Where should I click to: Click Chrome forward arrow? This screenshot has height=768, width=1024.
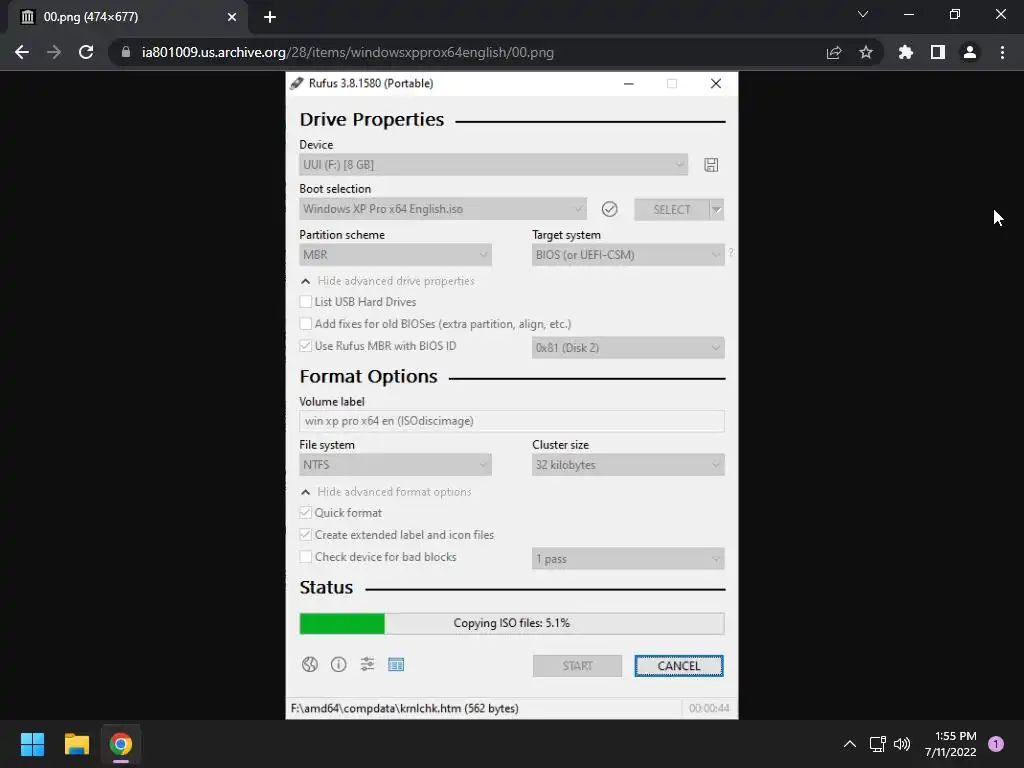pyautogui.click(x=54, y=52)
